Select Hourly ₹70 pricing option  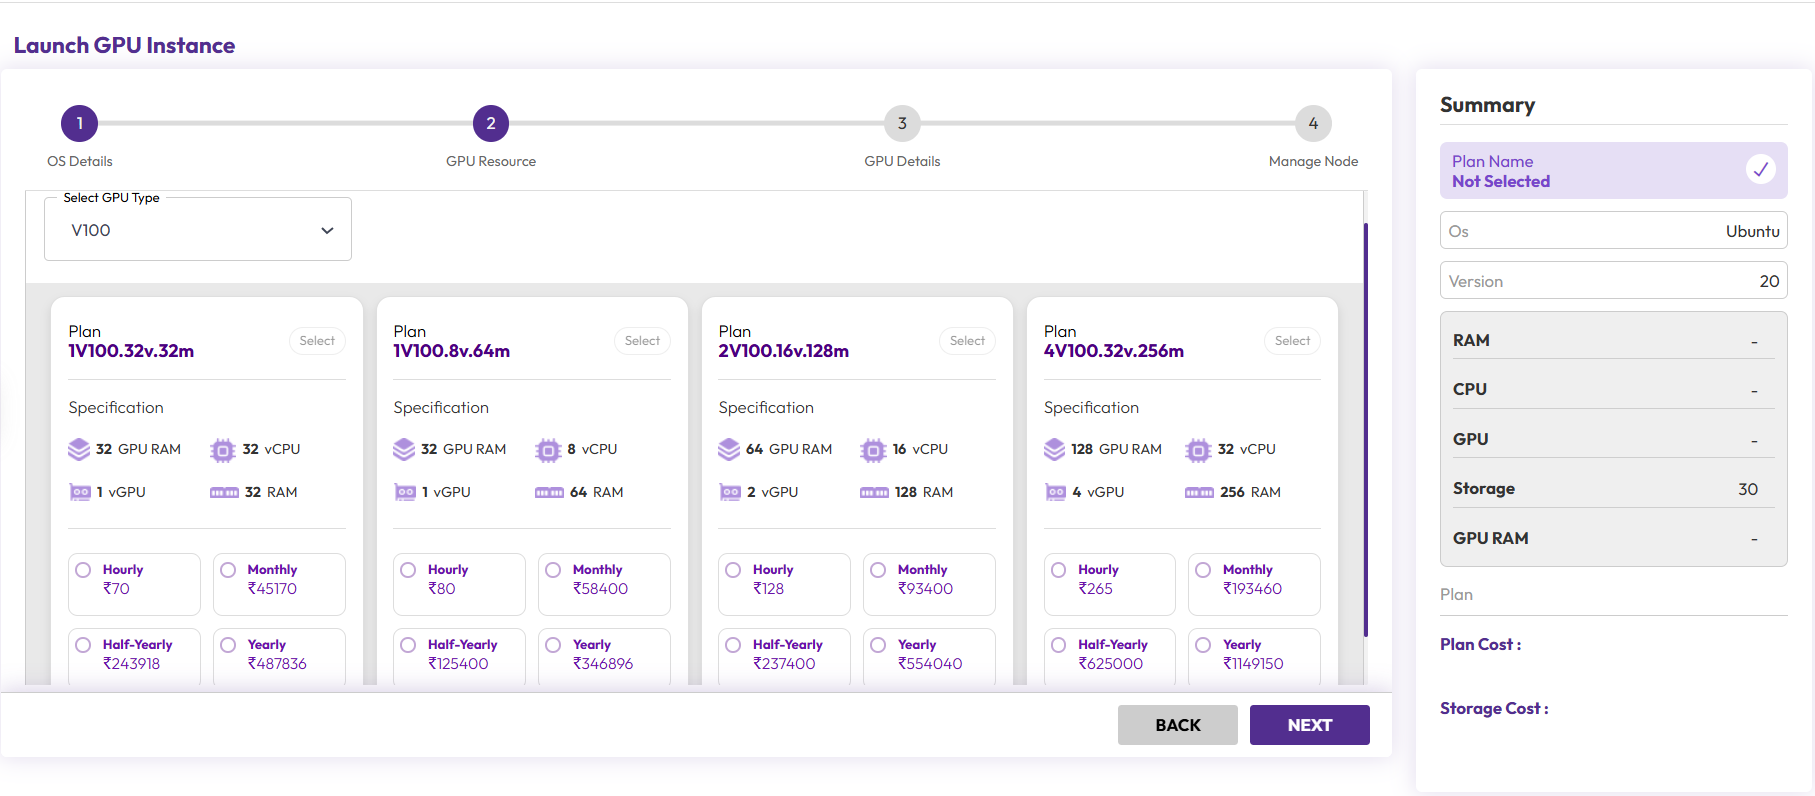pyautogui.click(x=84, y=570)
